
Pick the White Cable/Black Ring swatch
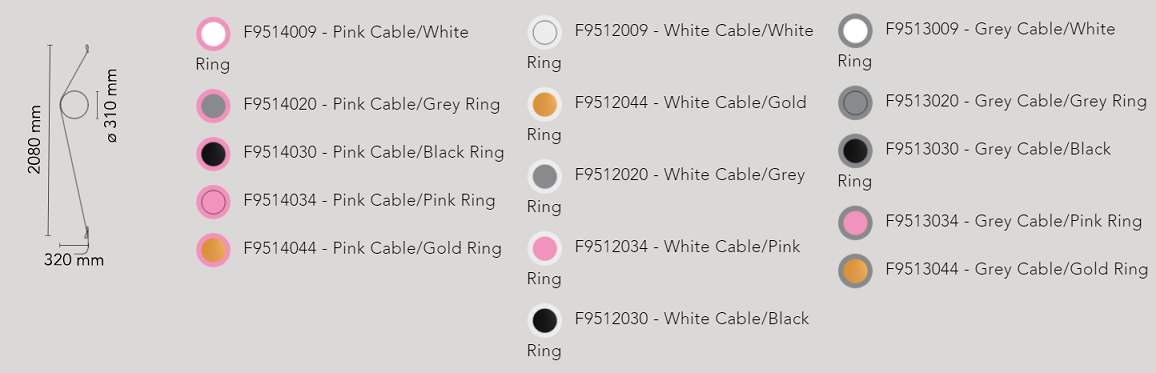pos(545,320)
